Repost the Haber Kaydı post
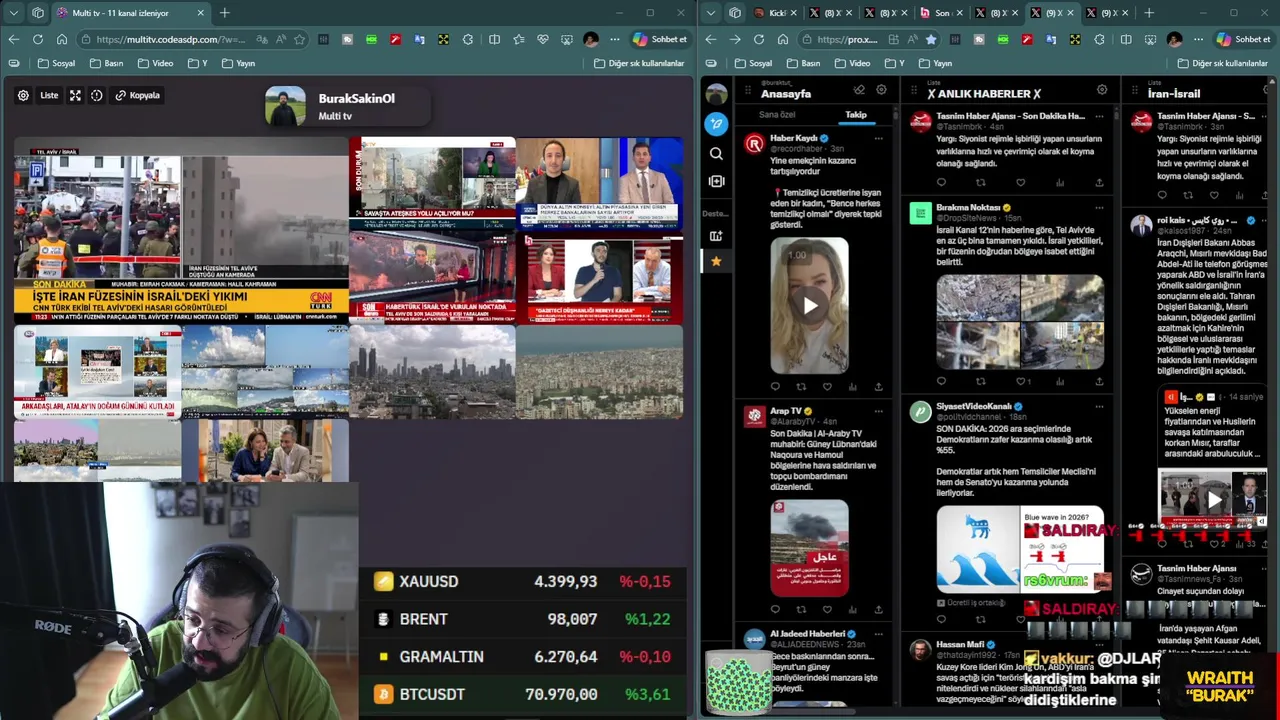1280x720 pixels. coord(801,386)
